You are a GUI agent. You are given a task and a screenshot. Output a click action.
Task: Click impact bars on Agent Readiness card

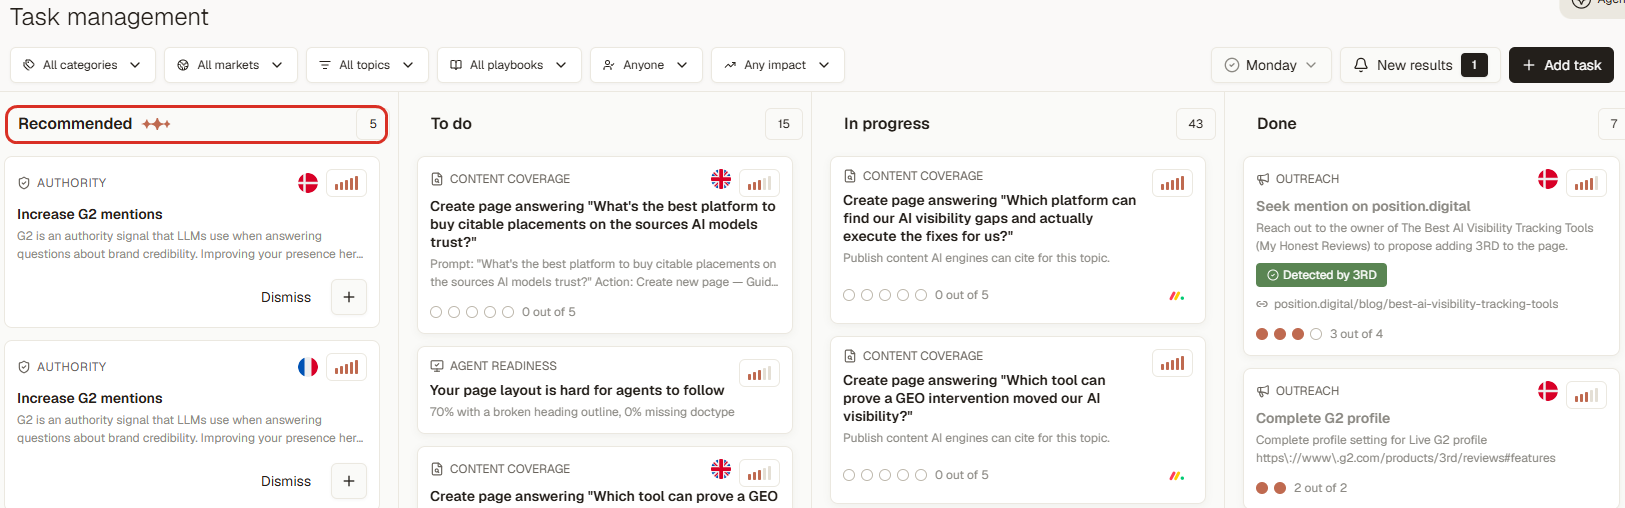coord(759,374)
